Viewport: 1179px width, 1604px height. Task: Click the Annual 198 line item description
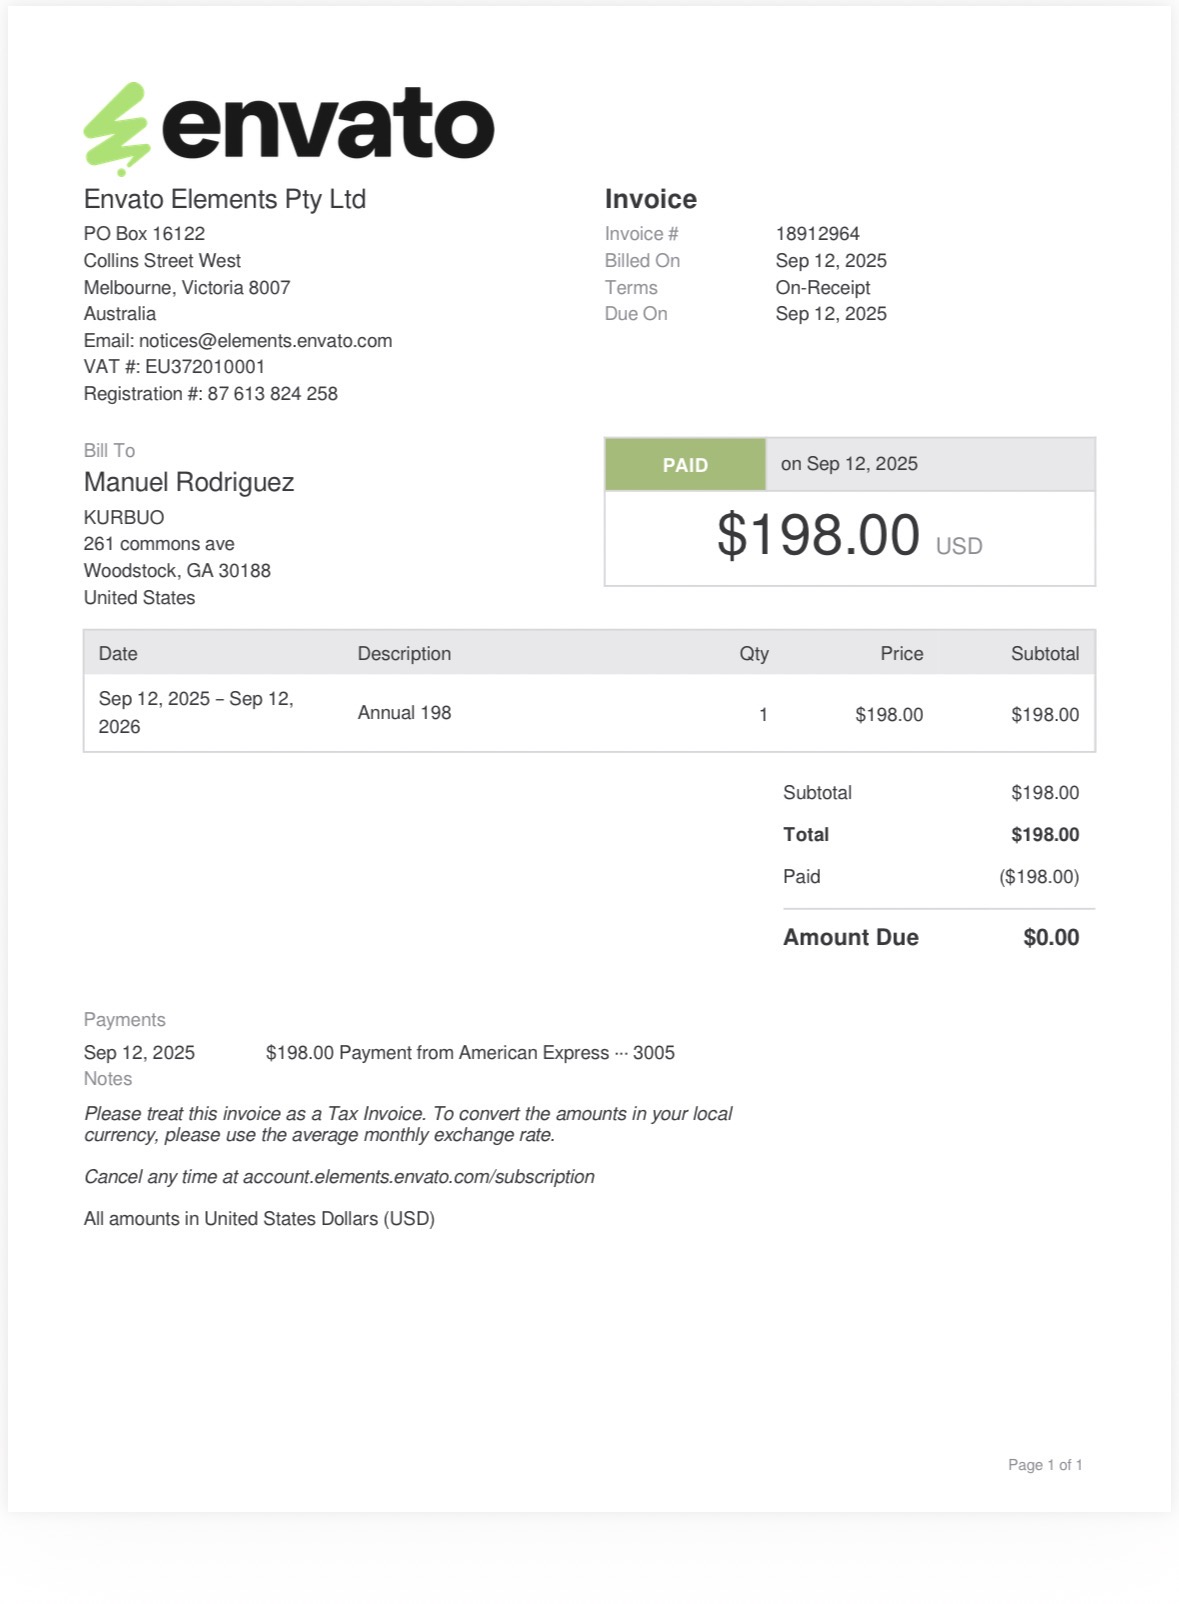[x=404, y=713]
